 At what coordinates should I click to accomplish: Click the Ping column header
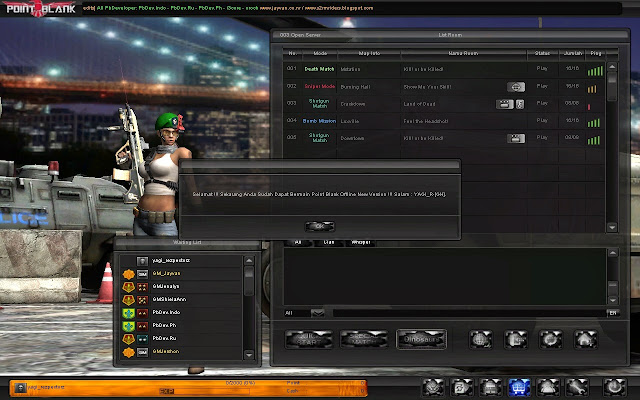coord(596,53)
